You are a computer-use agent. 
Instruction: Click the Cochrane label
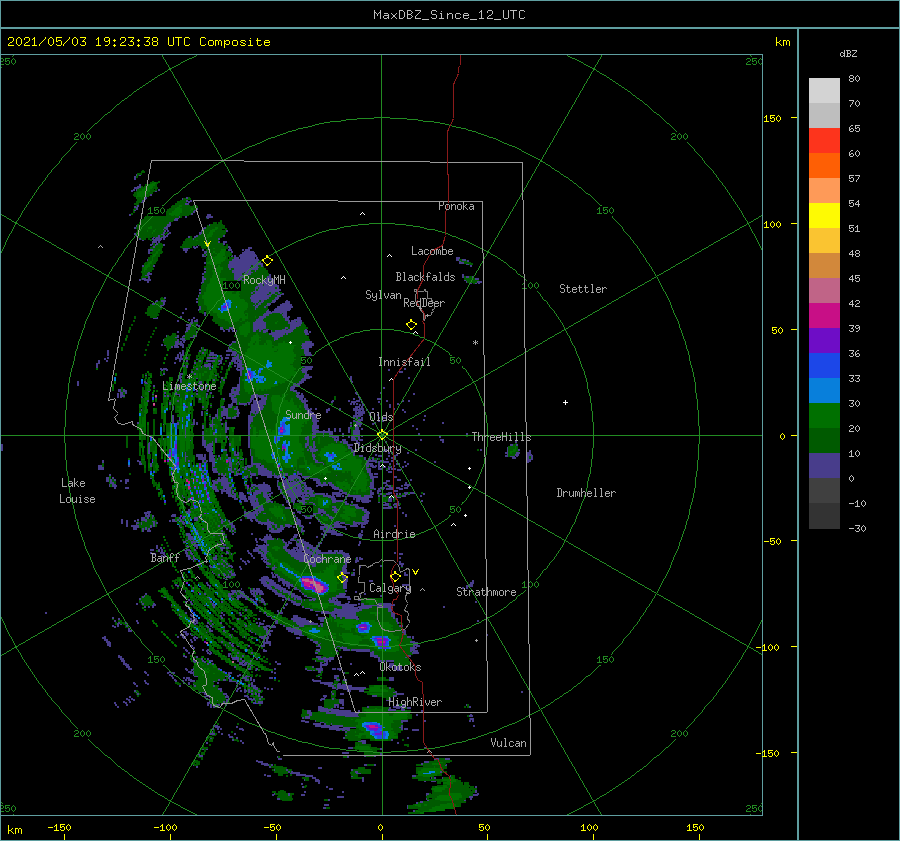(327, 559)
